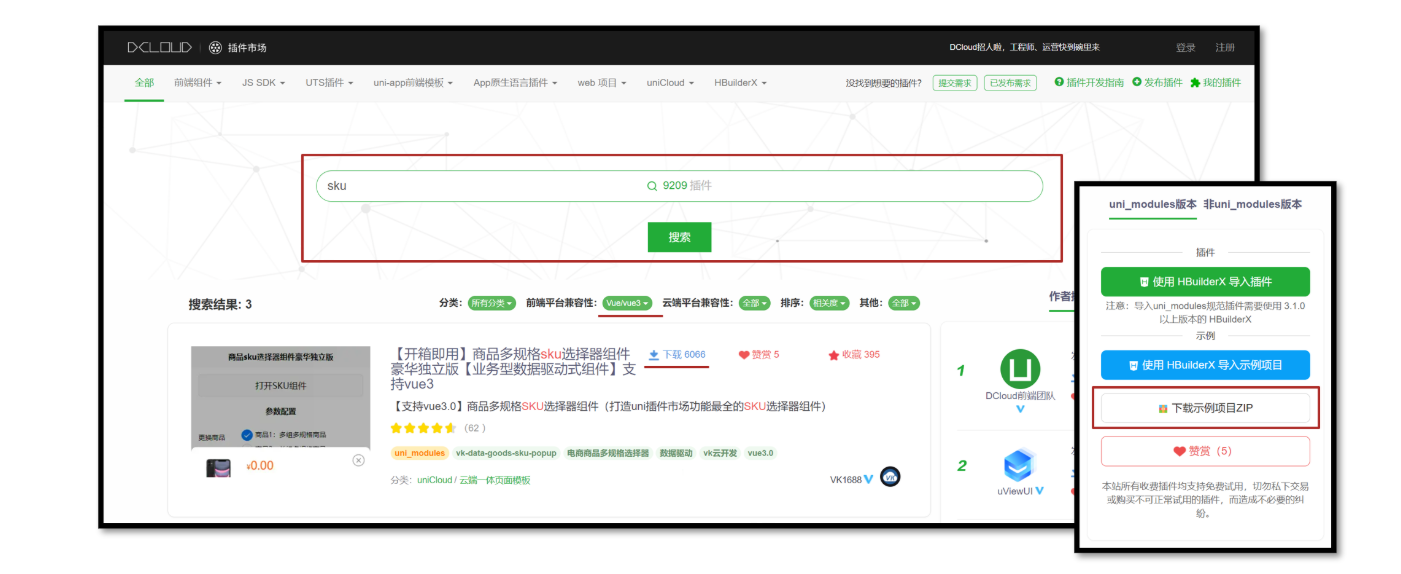The height and width of the screenshot is (574, 1401).
Task: Click 注册 in the header
Action: [1225, 47]
